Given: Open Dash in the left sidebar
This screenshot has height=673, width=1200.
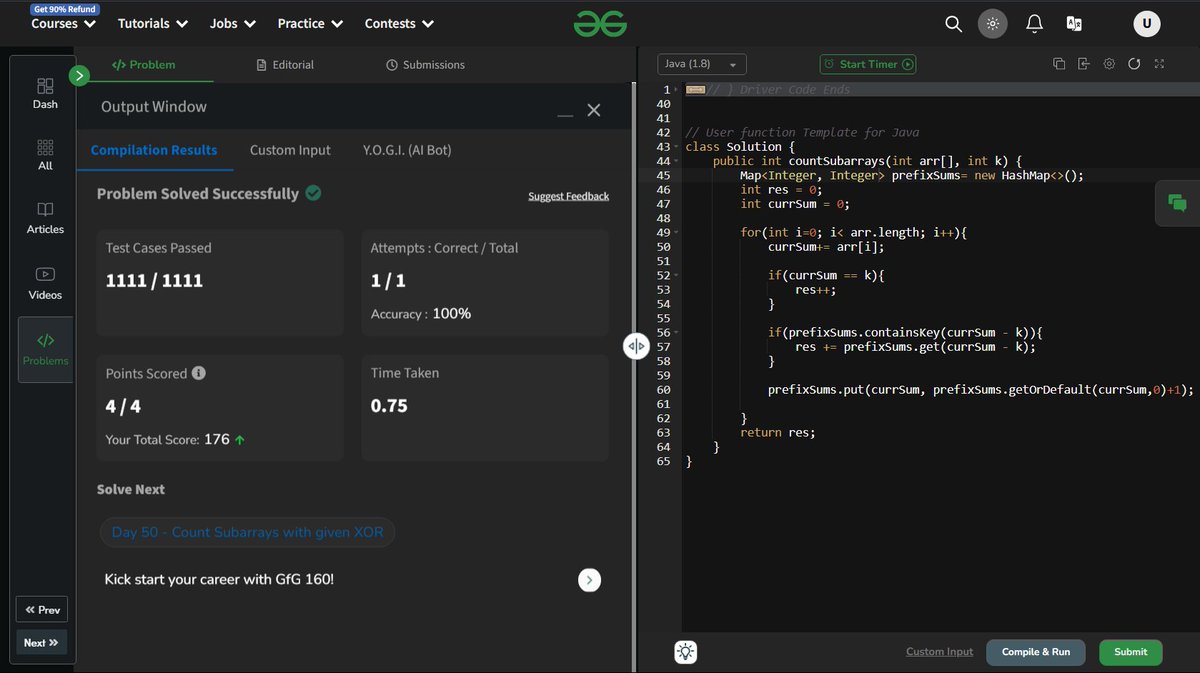Looking at the screenshot, I should (45, 93).
